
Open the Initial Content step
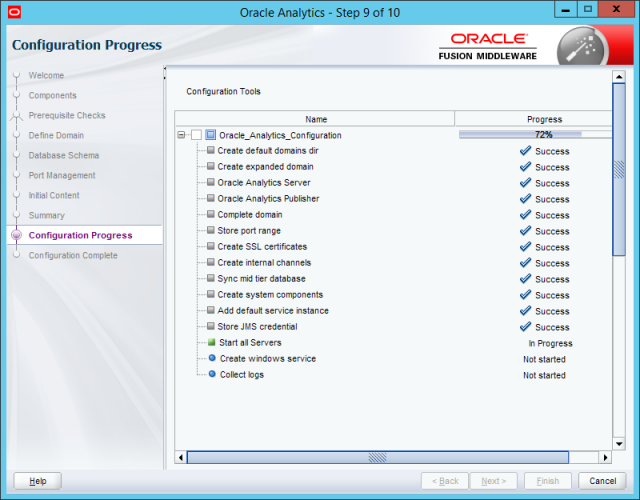[54, 195]
